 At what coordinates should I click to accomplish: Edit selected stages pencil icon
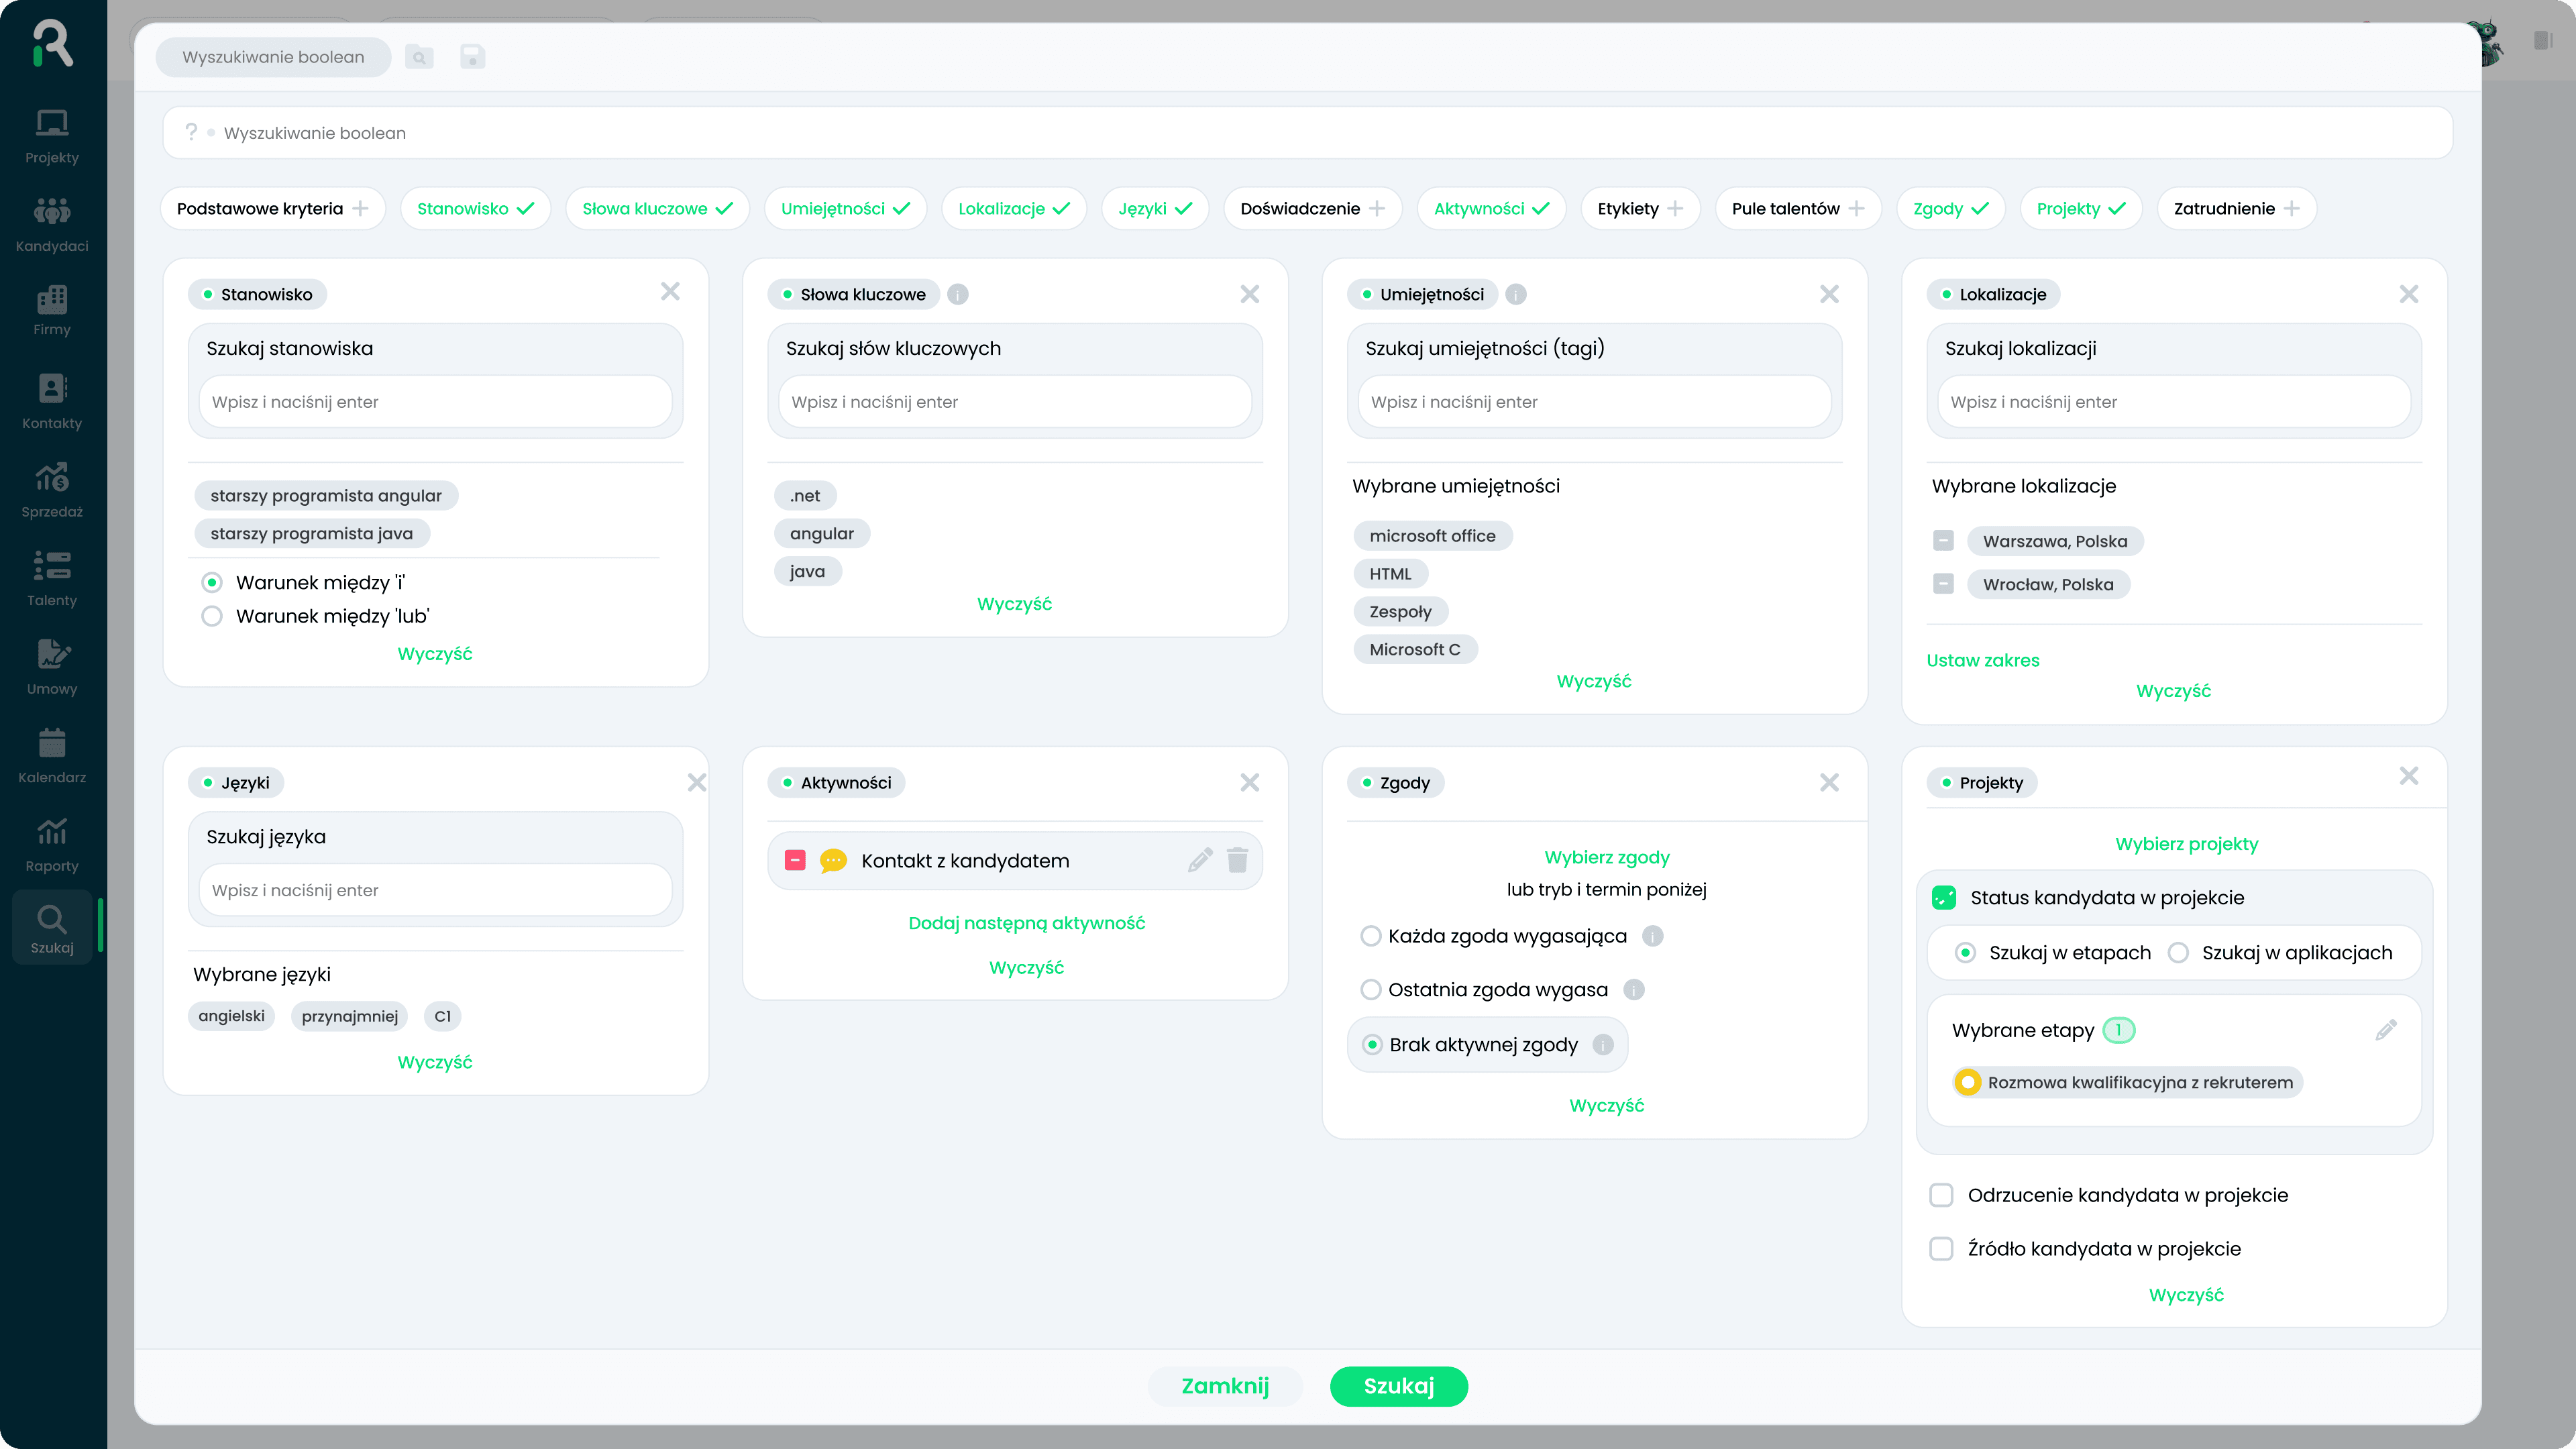(x=2386, y=1030)
